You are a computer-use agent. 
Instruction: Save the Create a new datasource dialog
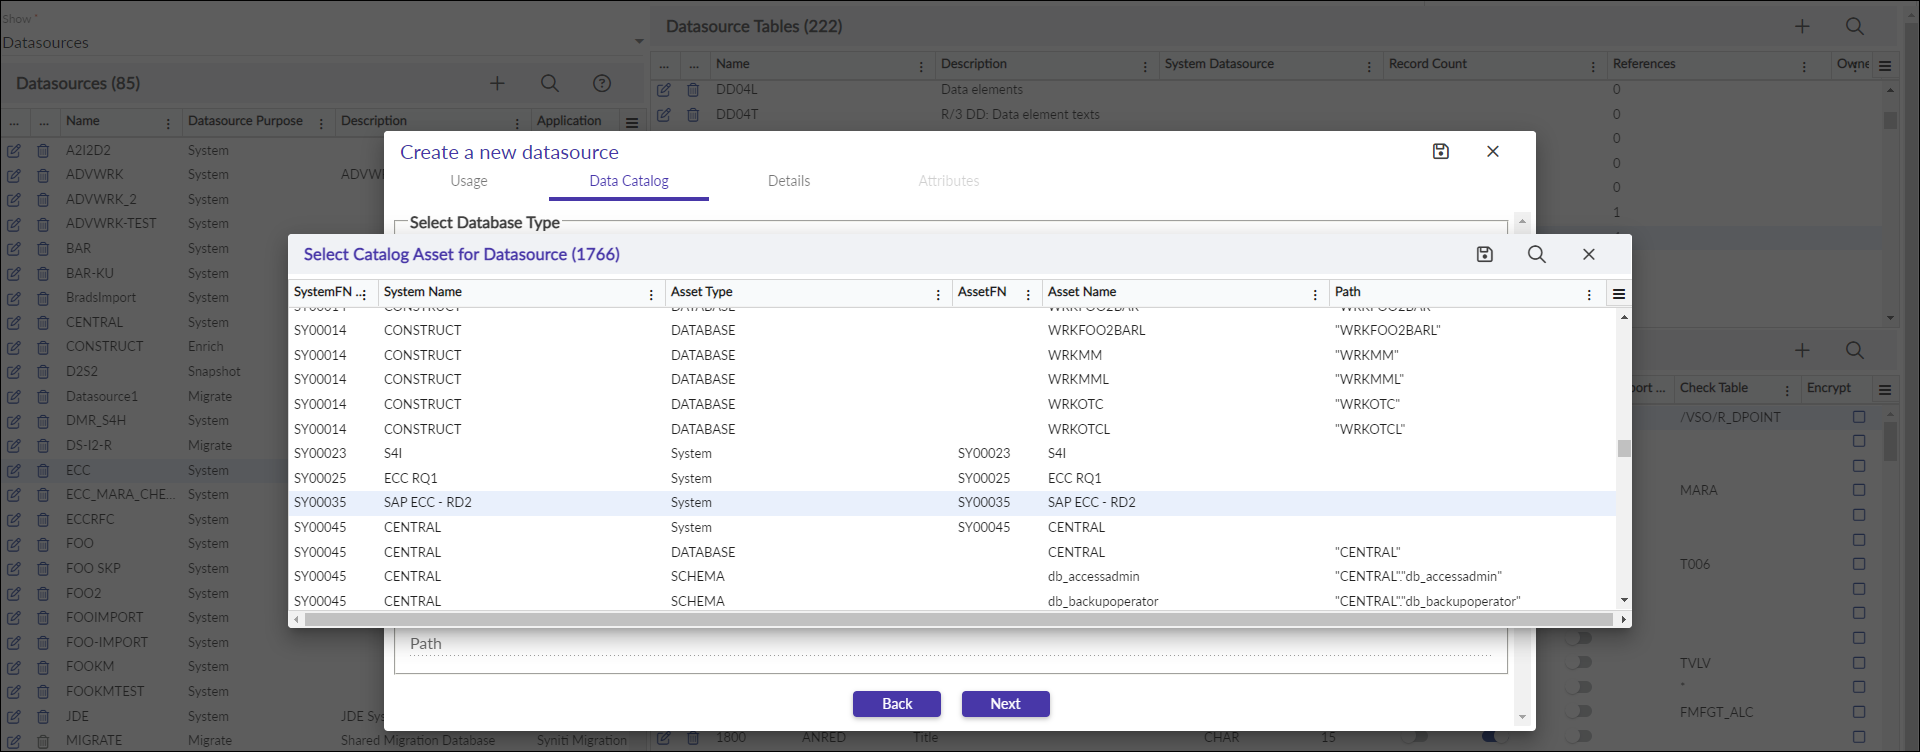(x=1441, y=151)
